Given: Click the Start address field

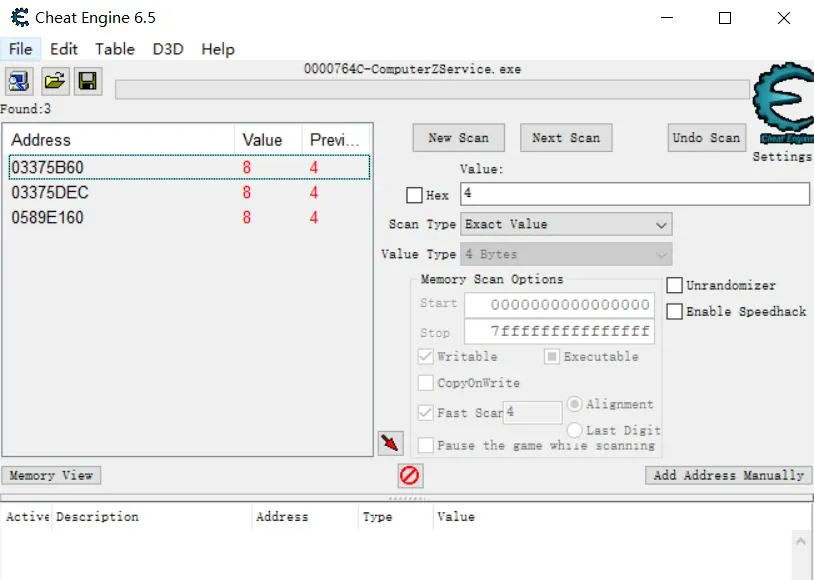Looking at the screenshot, I should point(560,305).
